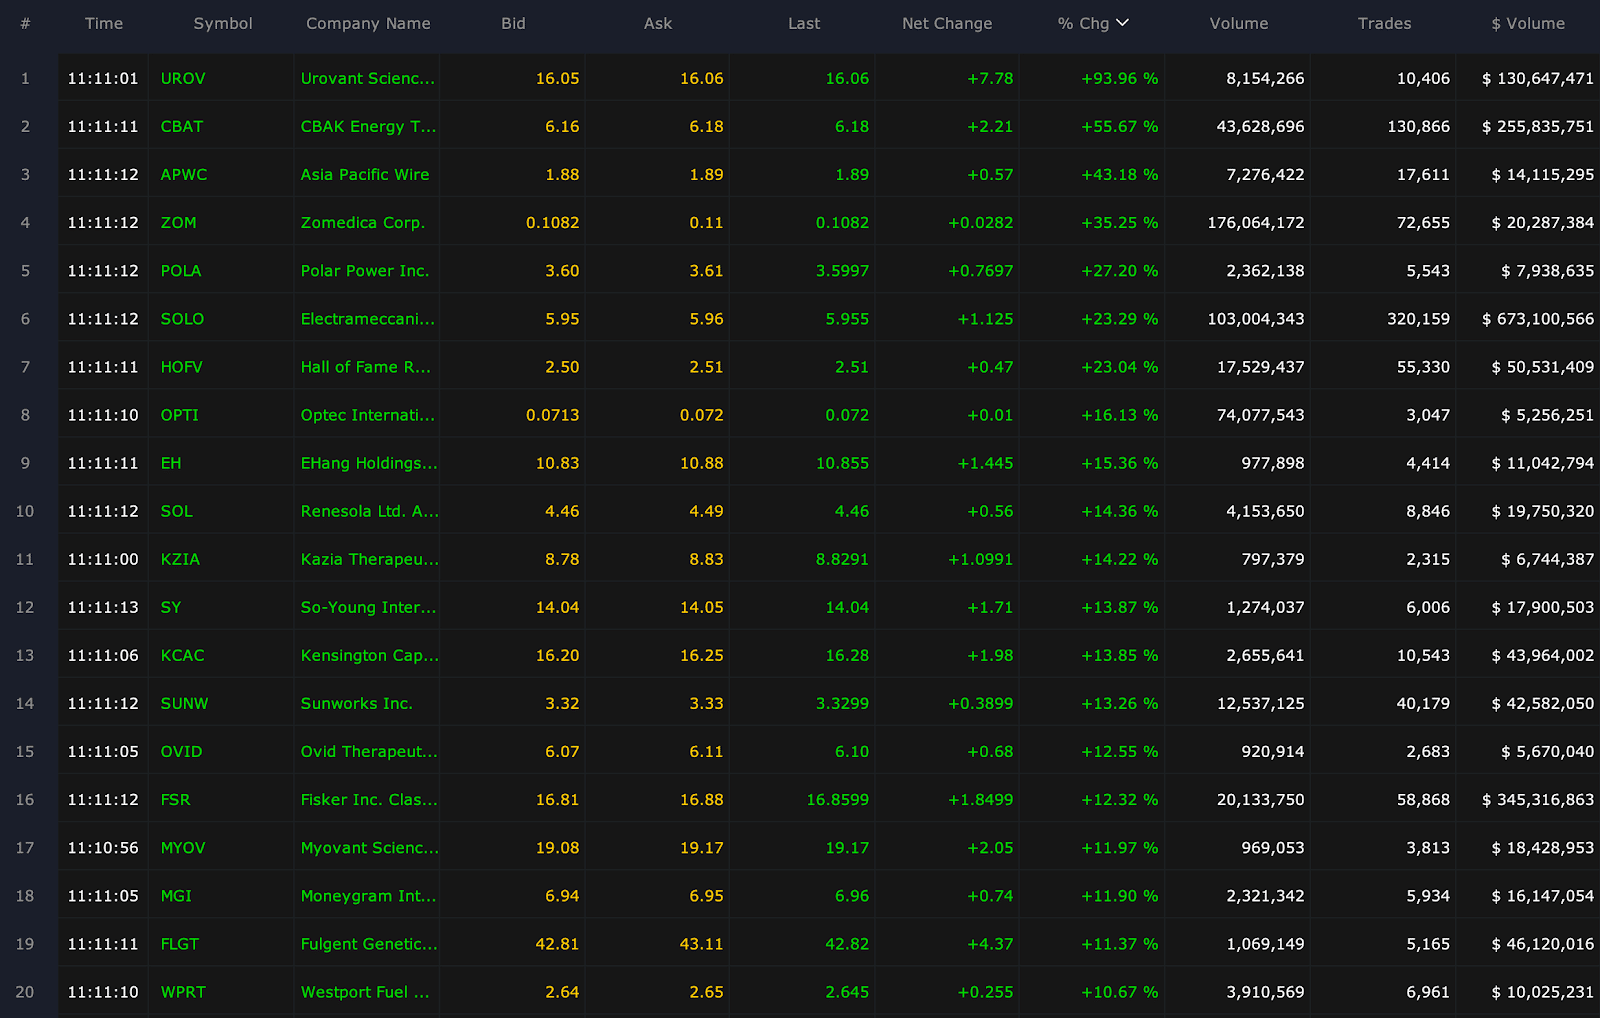Click the 11:11:06 time cell
Viewport: 1600px width, 1018px height.
pyautogui.click(x=103, y=655)
